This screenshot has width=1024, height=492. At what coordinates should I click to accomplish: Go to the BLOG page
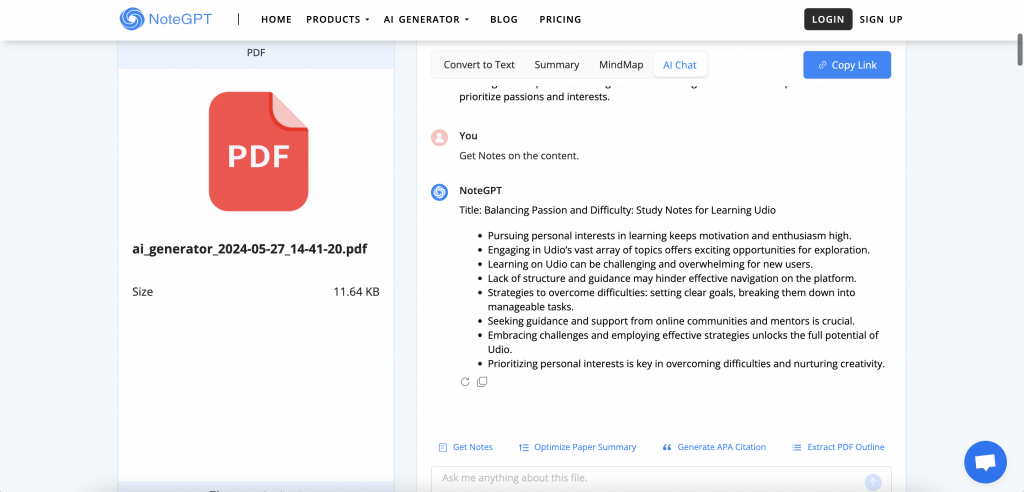(504, 20)
